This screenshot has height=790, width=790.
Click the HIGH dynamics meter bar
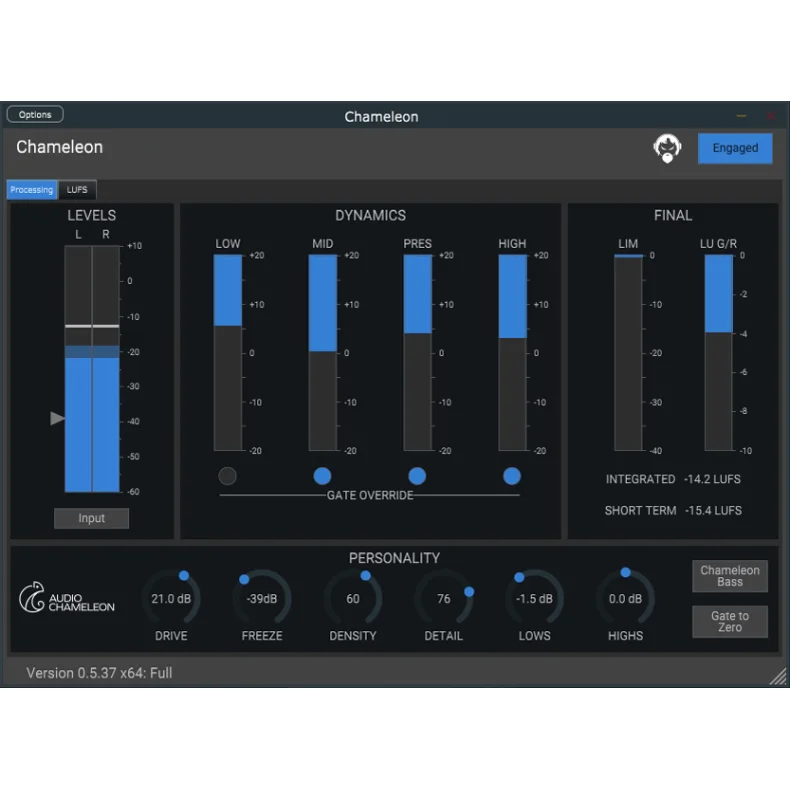click(x=512, y=352)
